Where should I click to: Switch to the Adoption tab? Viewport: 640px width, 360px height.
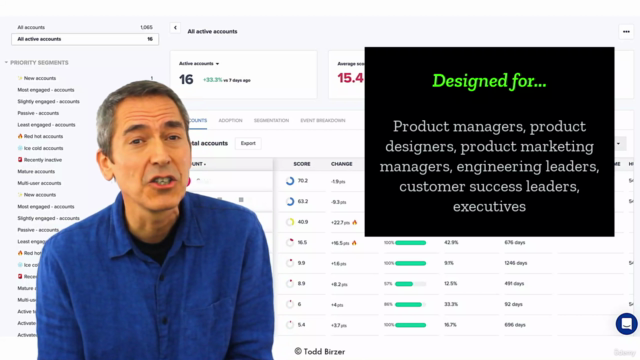tap(230, 120)
